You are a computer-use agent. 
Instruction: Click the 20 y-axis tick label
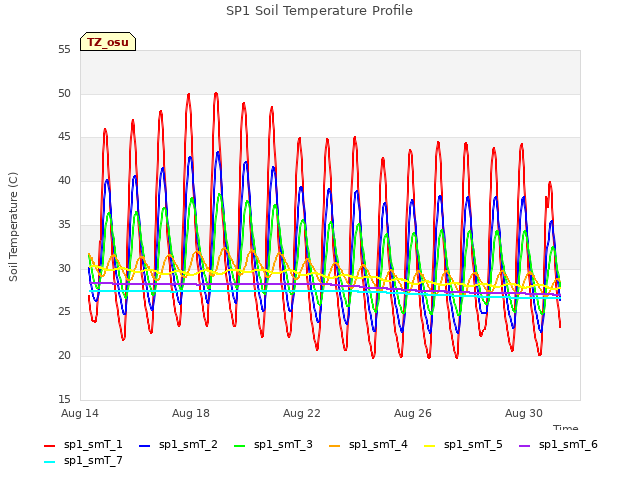pos(64,356)
